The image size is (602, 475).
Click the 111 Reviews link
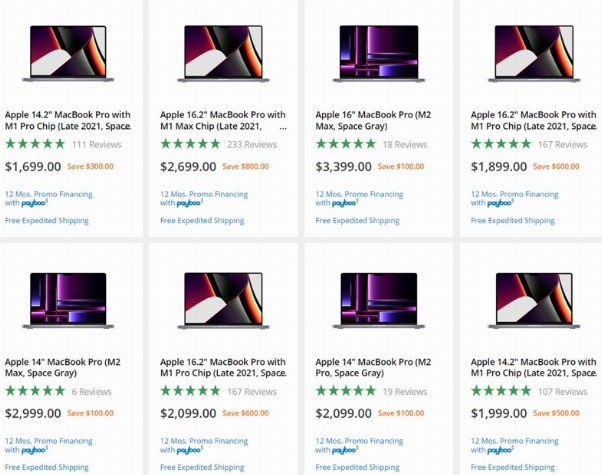(96, 145)
